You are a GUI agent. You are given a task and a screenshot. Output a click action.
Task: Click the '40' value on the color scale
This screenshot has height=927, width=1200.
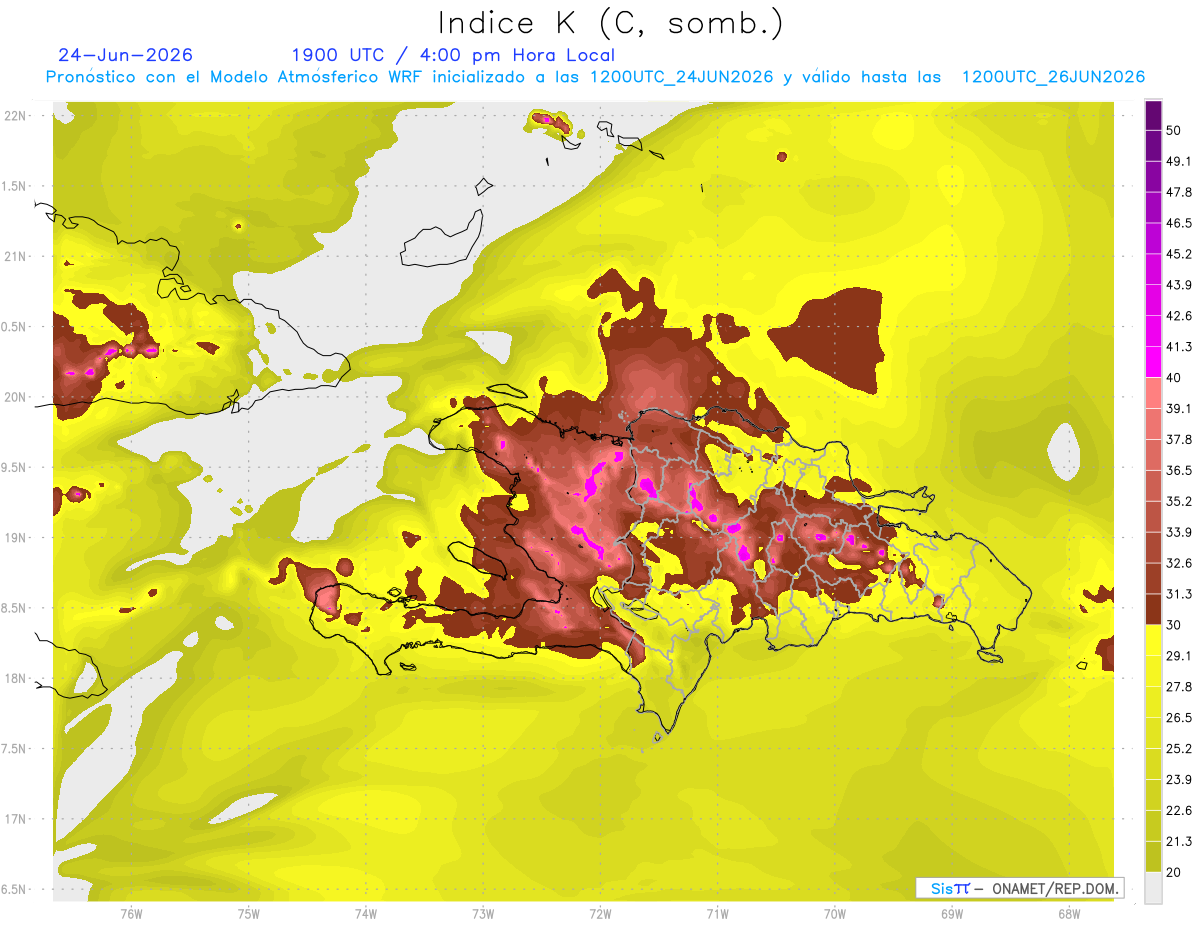1174,377
